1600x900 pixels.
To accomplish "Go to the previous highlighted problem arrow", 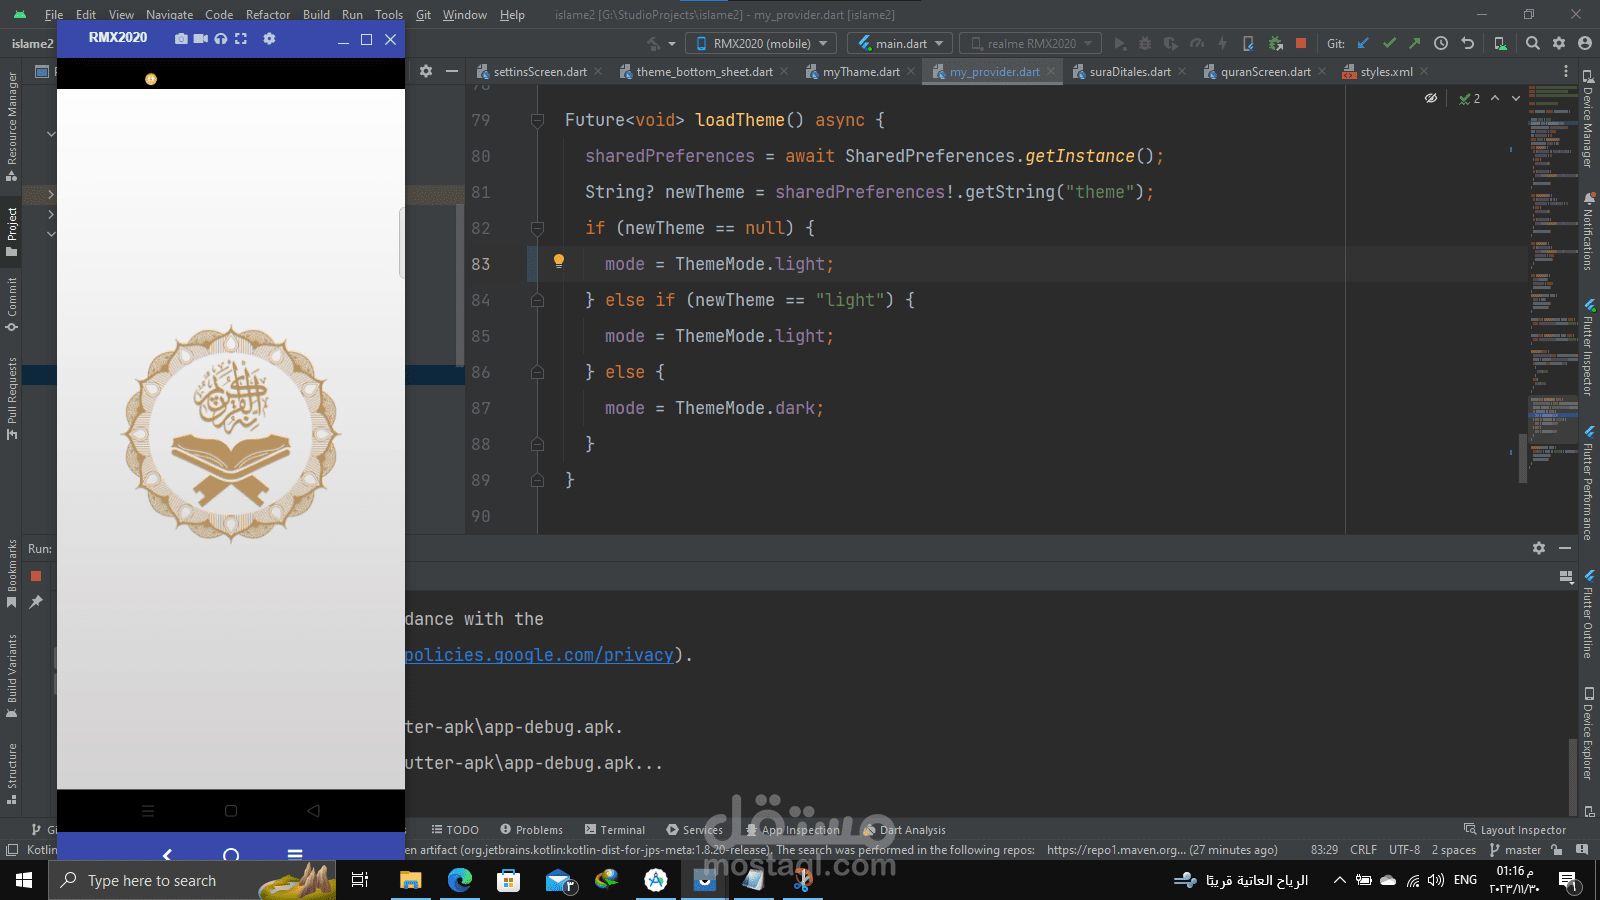I will click(x=1495, y=98).
